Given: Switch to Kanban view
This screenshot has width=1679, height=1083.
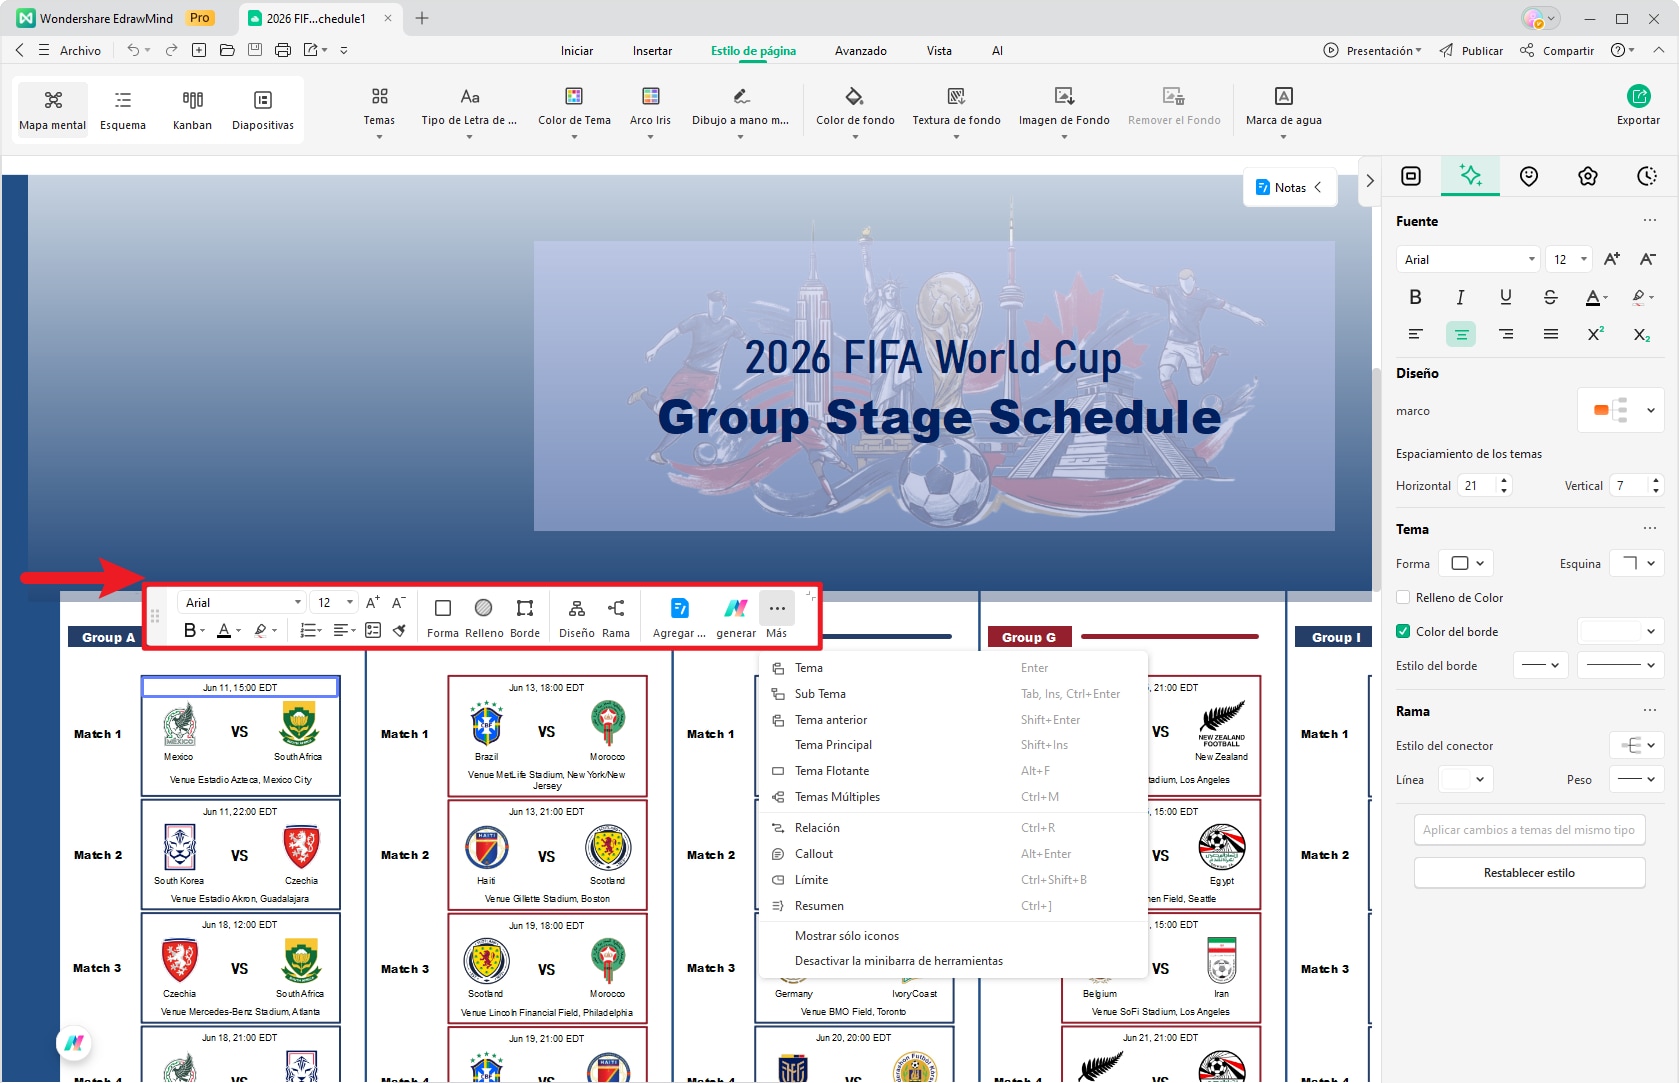Looking at the screenshot, I should point(192,110).
